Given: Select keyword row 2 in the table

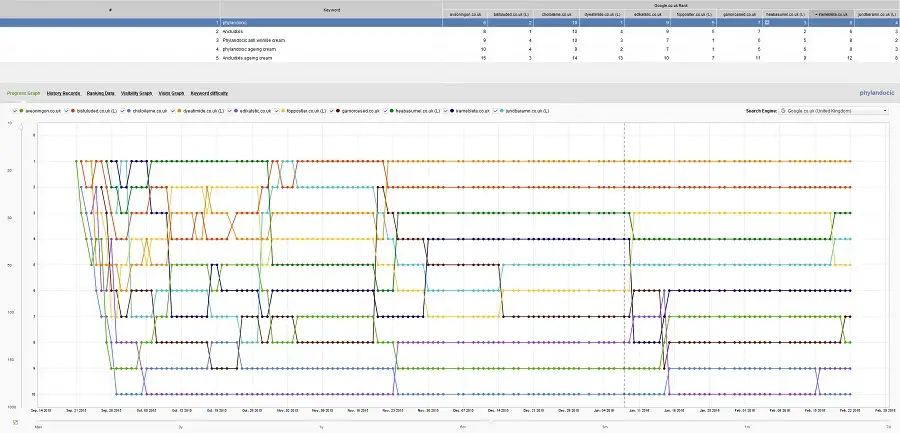Looking at the screenshot, I should [450, 32].
